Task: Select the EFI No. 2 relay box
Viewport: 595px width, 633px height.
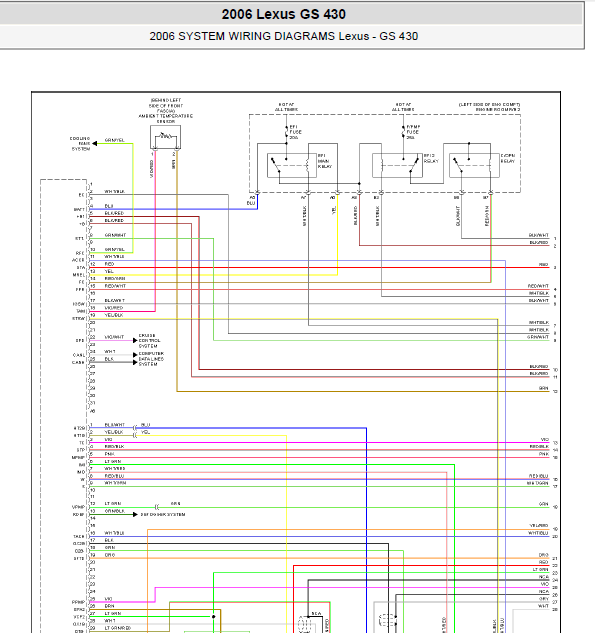Action: point(397,166)
